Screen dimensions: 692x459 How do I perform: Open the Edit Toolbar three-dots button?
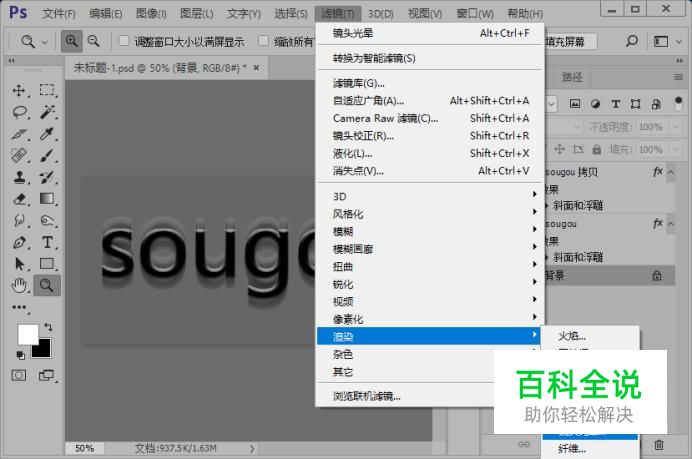[19, 307]
